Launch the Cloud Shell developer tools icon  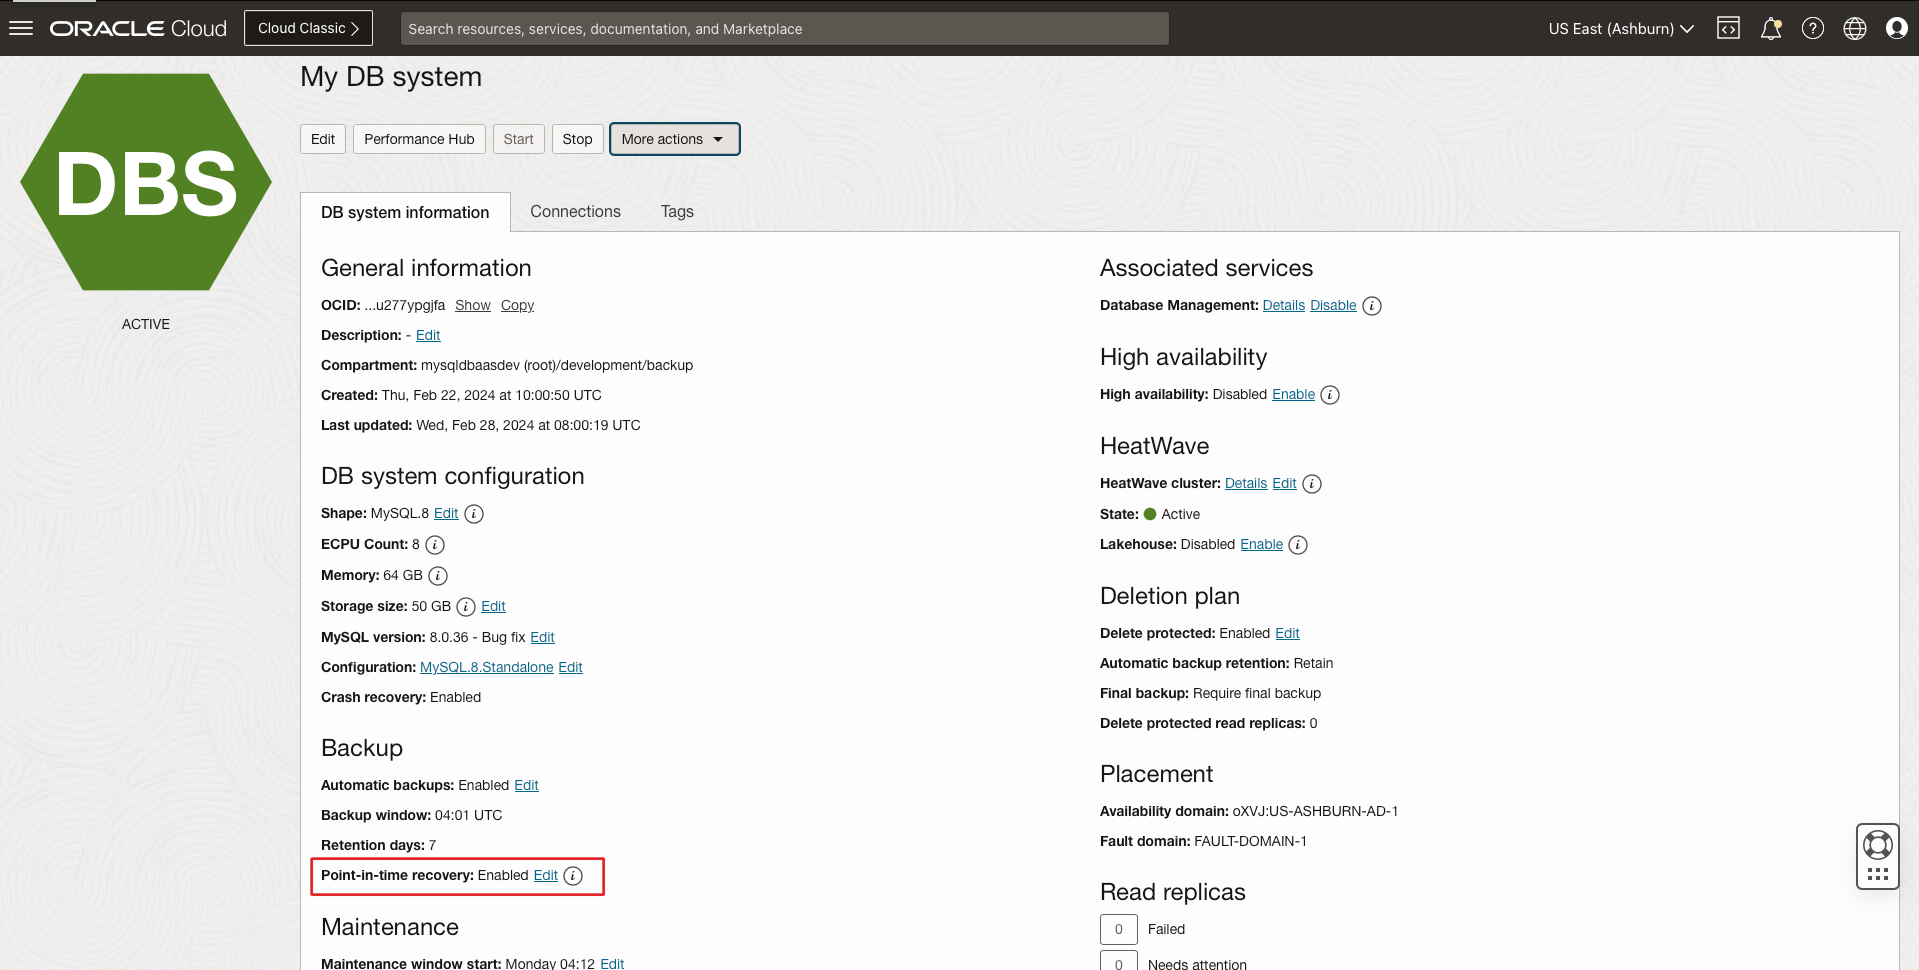(1728, 28)
